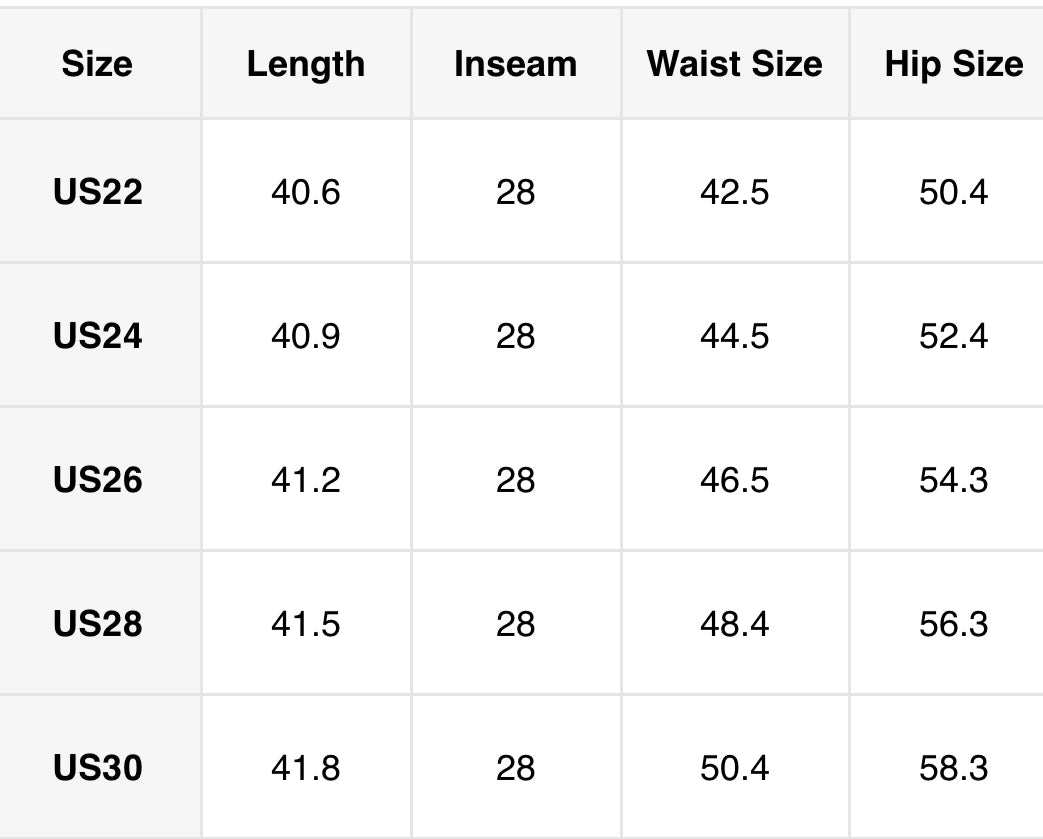
Task: Select the US24 size row label
Action: pos(98,335)
